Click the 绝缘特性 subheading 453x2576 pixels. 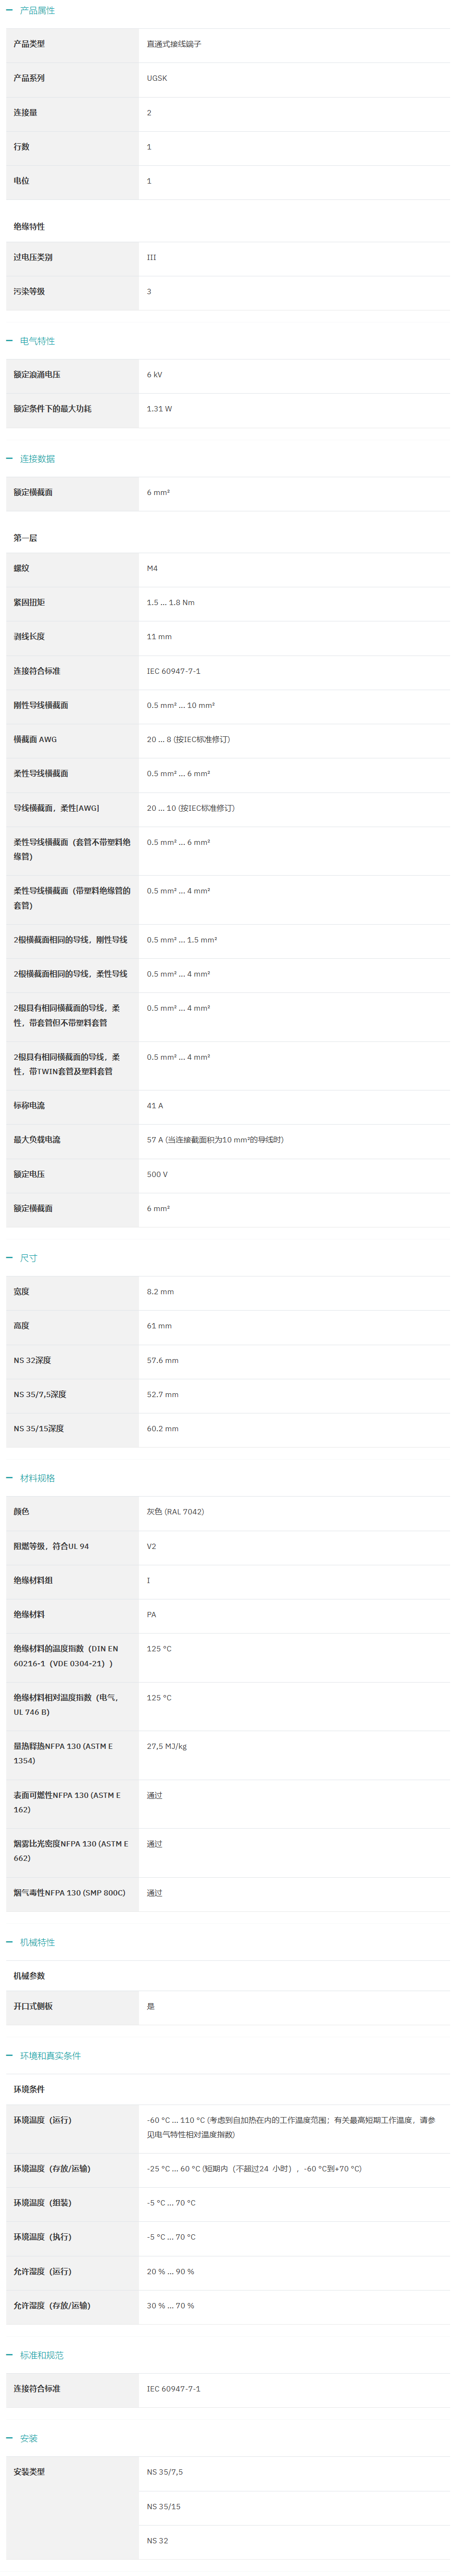click(x=29, y=226)
